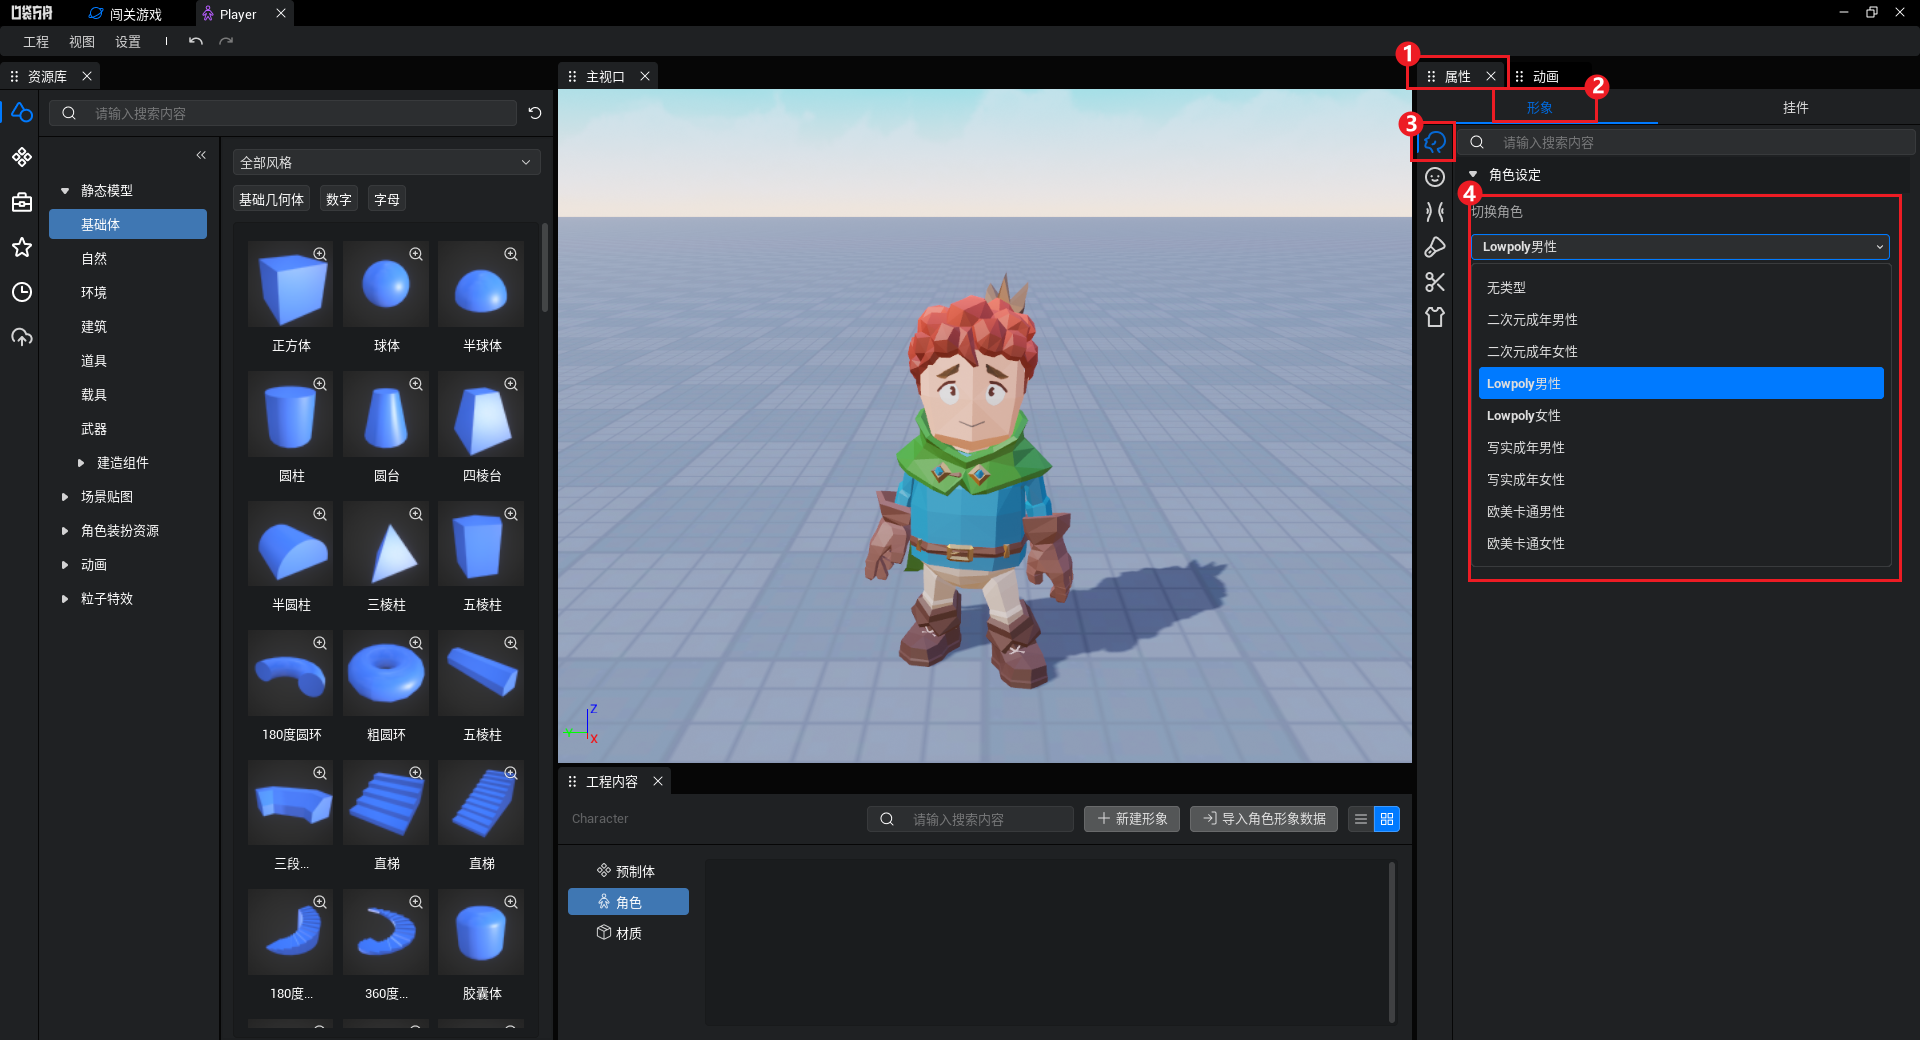This screenshot has width=1920, height=1040.
Task: Refresh the resource library search
Action: pyautogui.click(x=535, y=113)
